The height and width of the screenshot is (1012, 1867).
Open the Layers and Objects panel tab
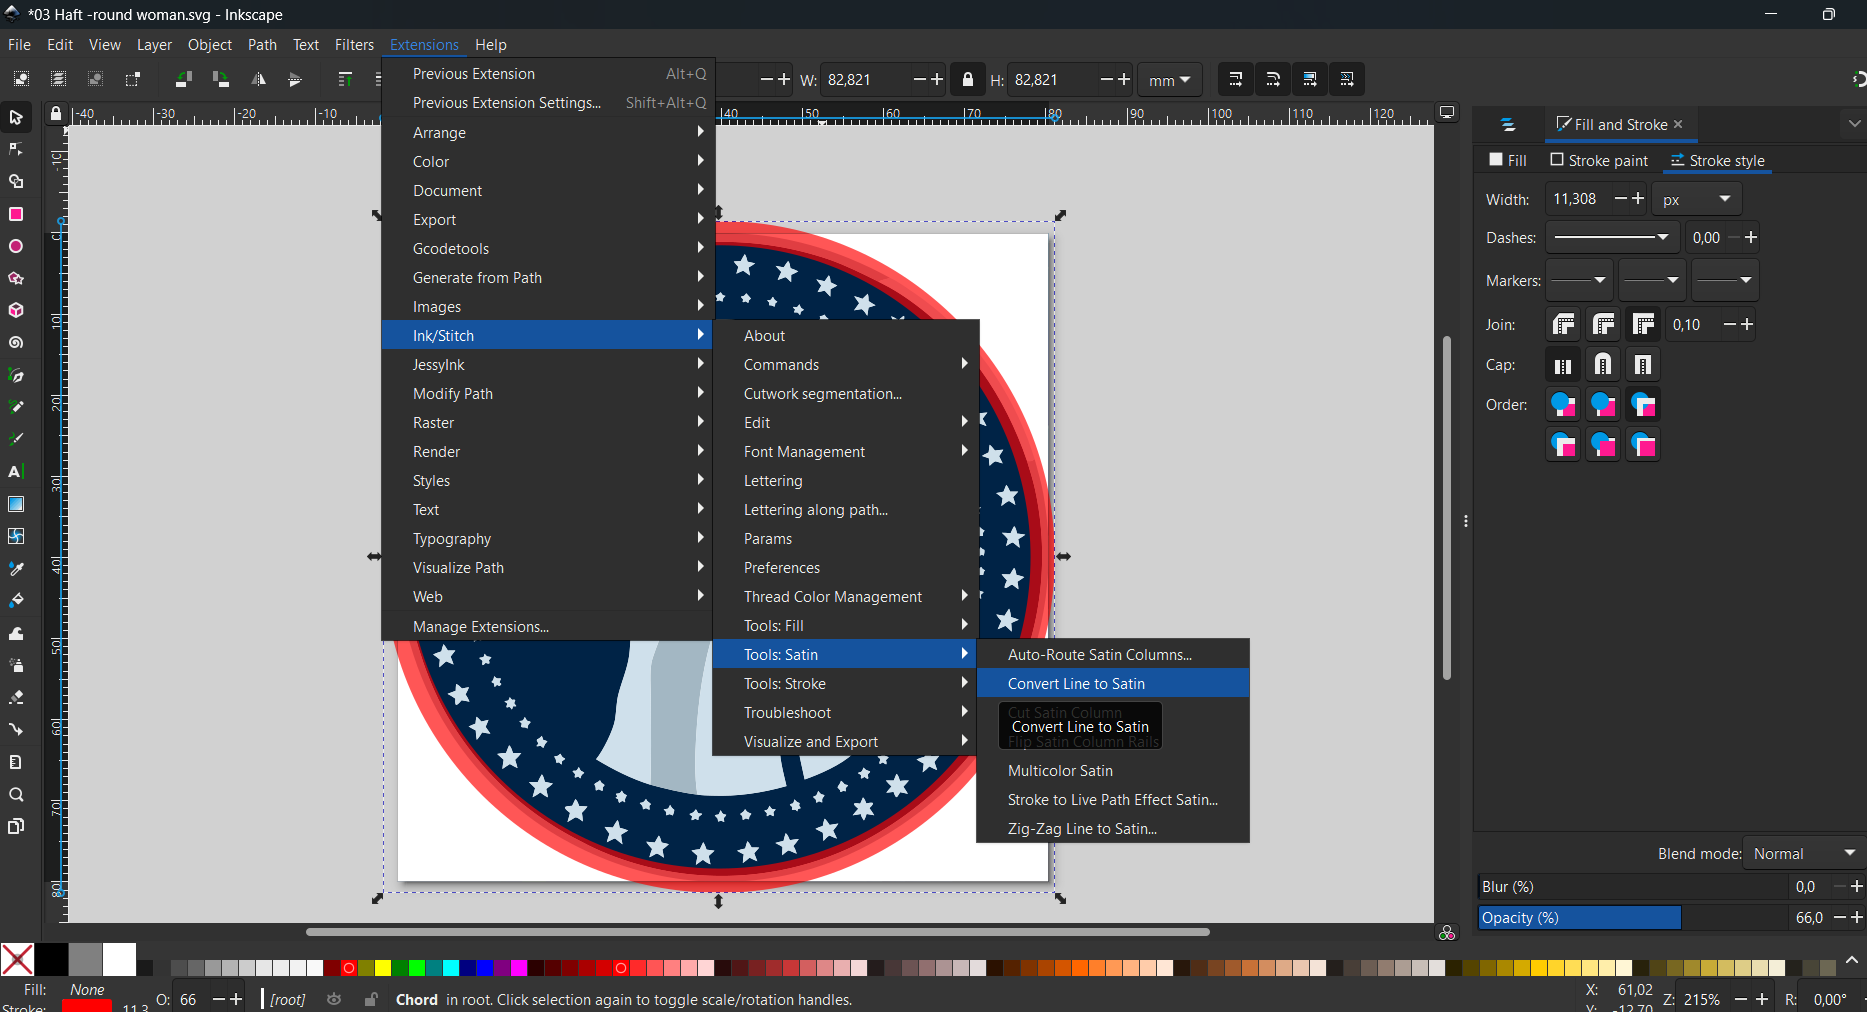pyautogui.click(x=1508, y=125)
